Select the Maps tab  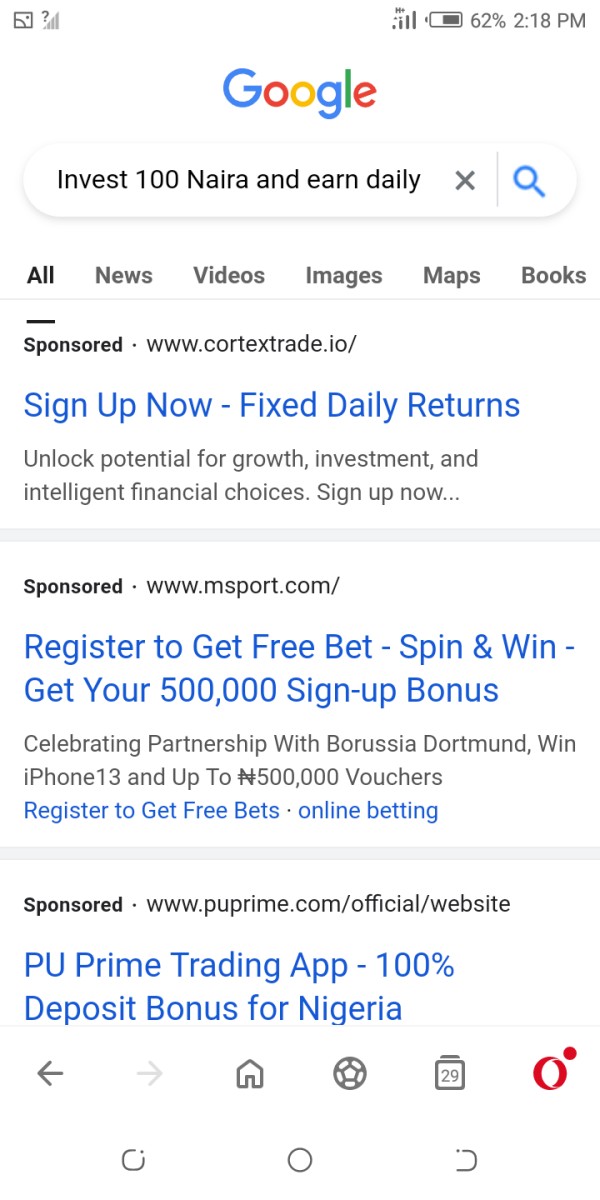pos(452,275)
